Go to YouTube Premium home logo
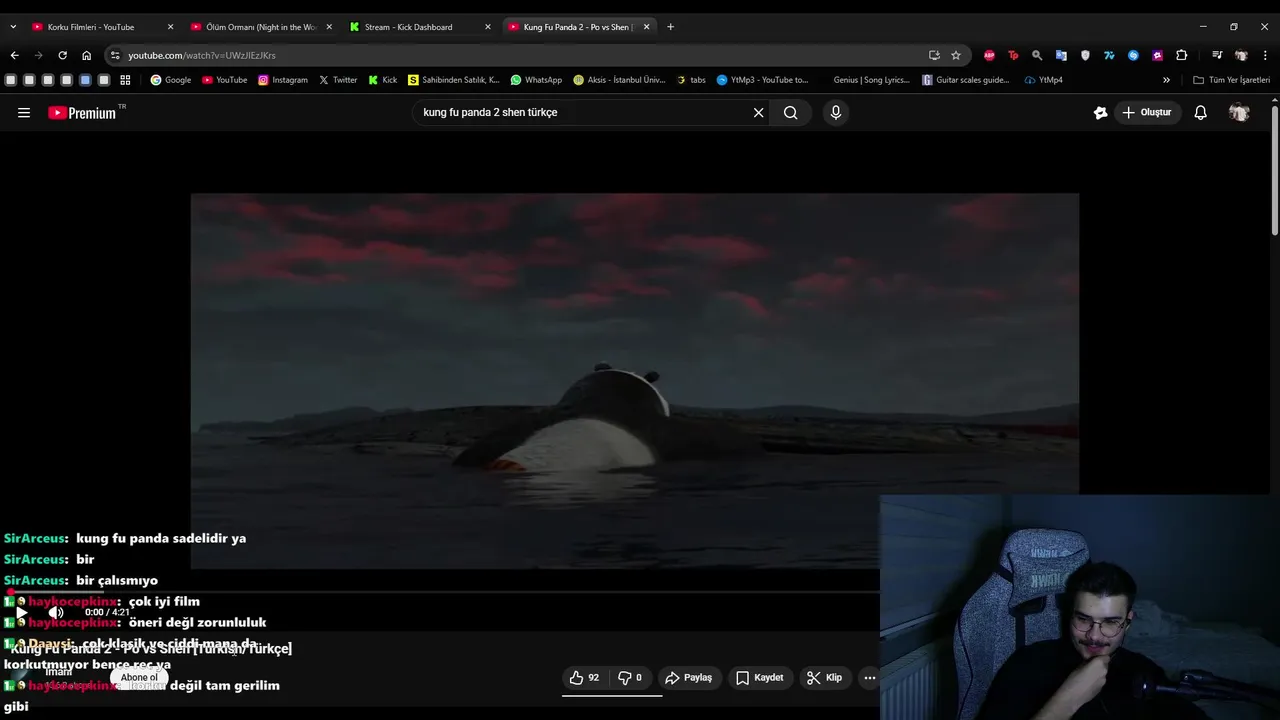The image size is (1280, 720). pos(82,113)
